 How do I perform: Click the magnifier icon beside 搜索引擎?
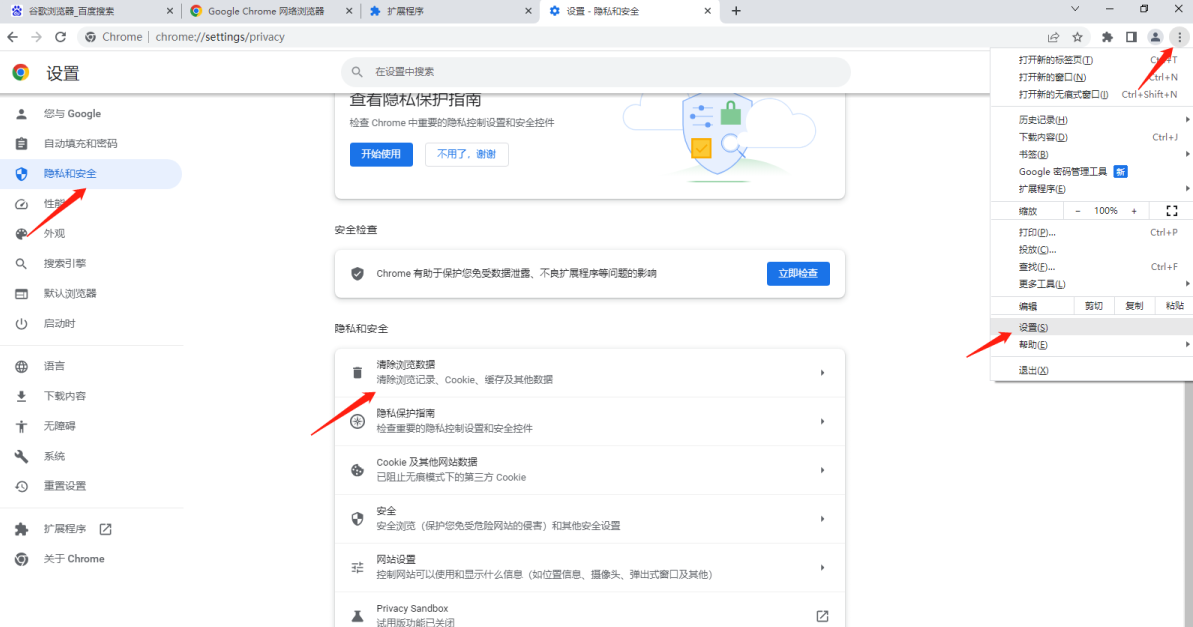pos(21,263)
